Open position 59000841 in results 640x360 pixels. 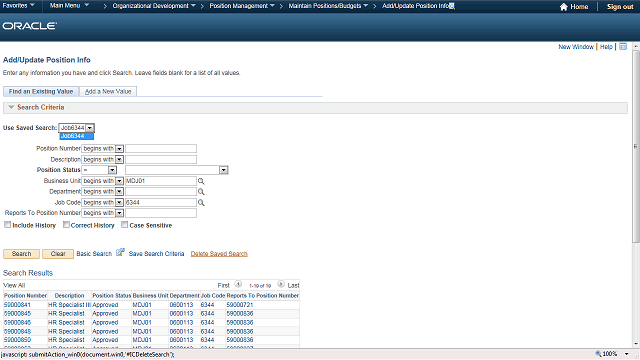pos(17,305)
